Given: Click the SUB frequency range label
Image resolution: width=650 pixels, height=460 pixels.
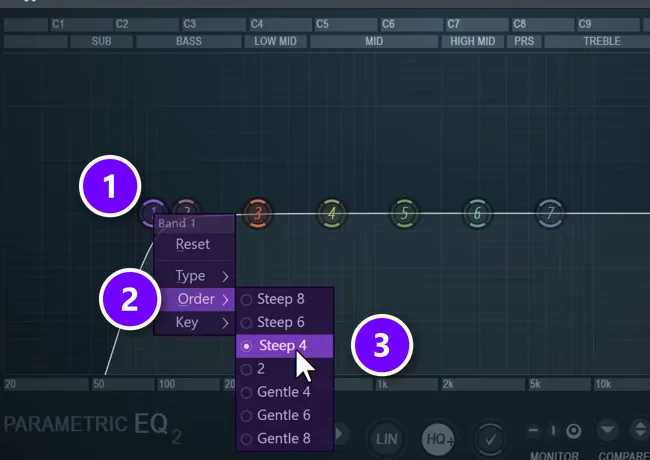Looking at the screenshot, I should [x=102, y=41].
